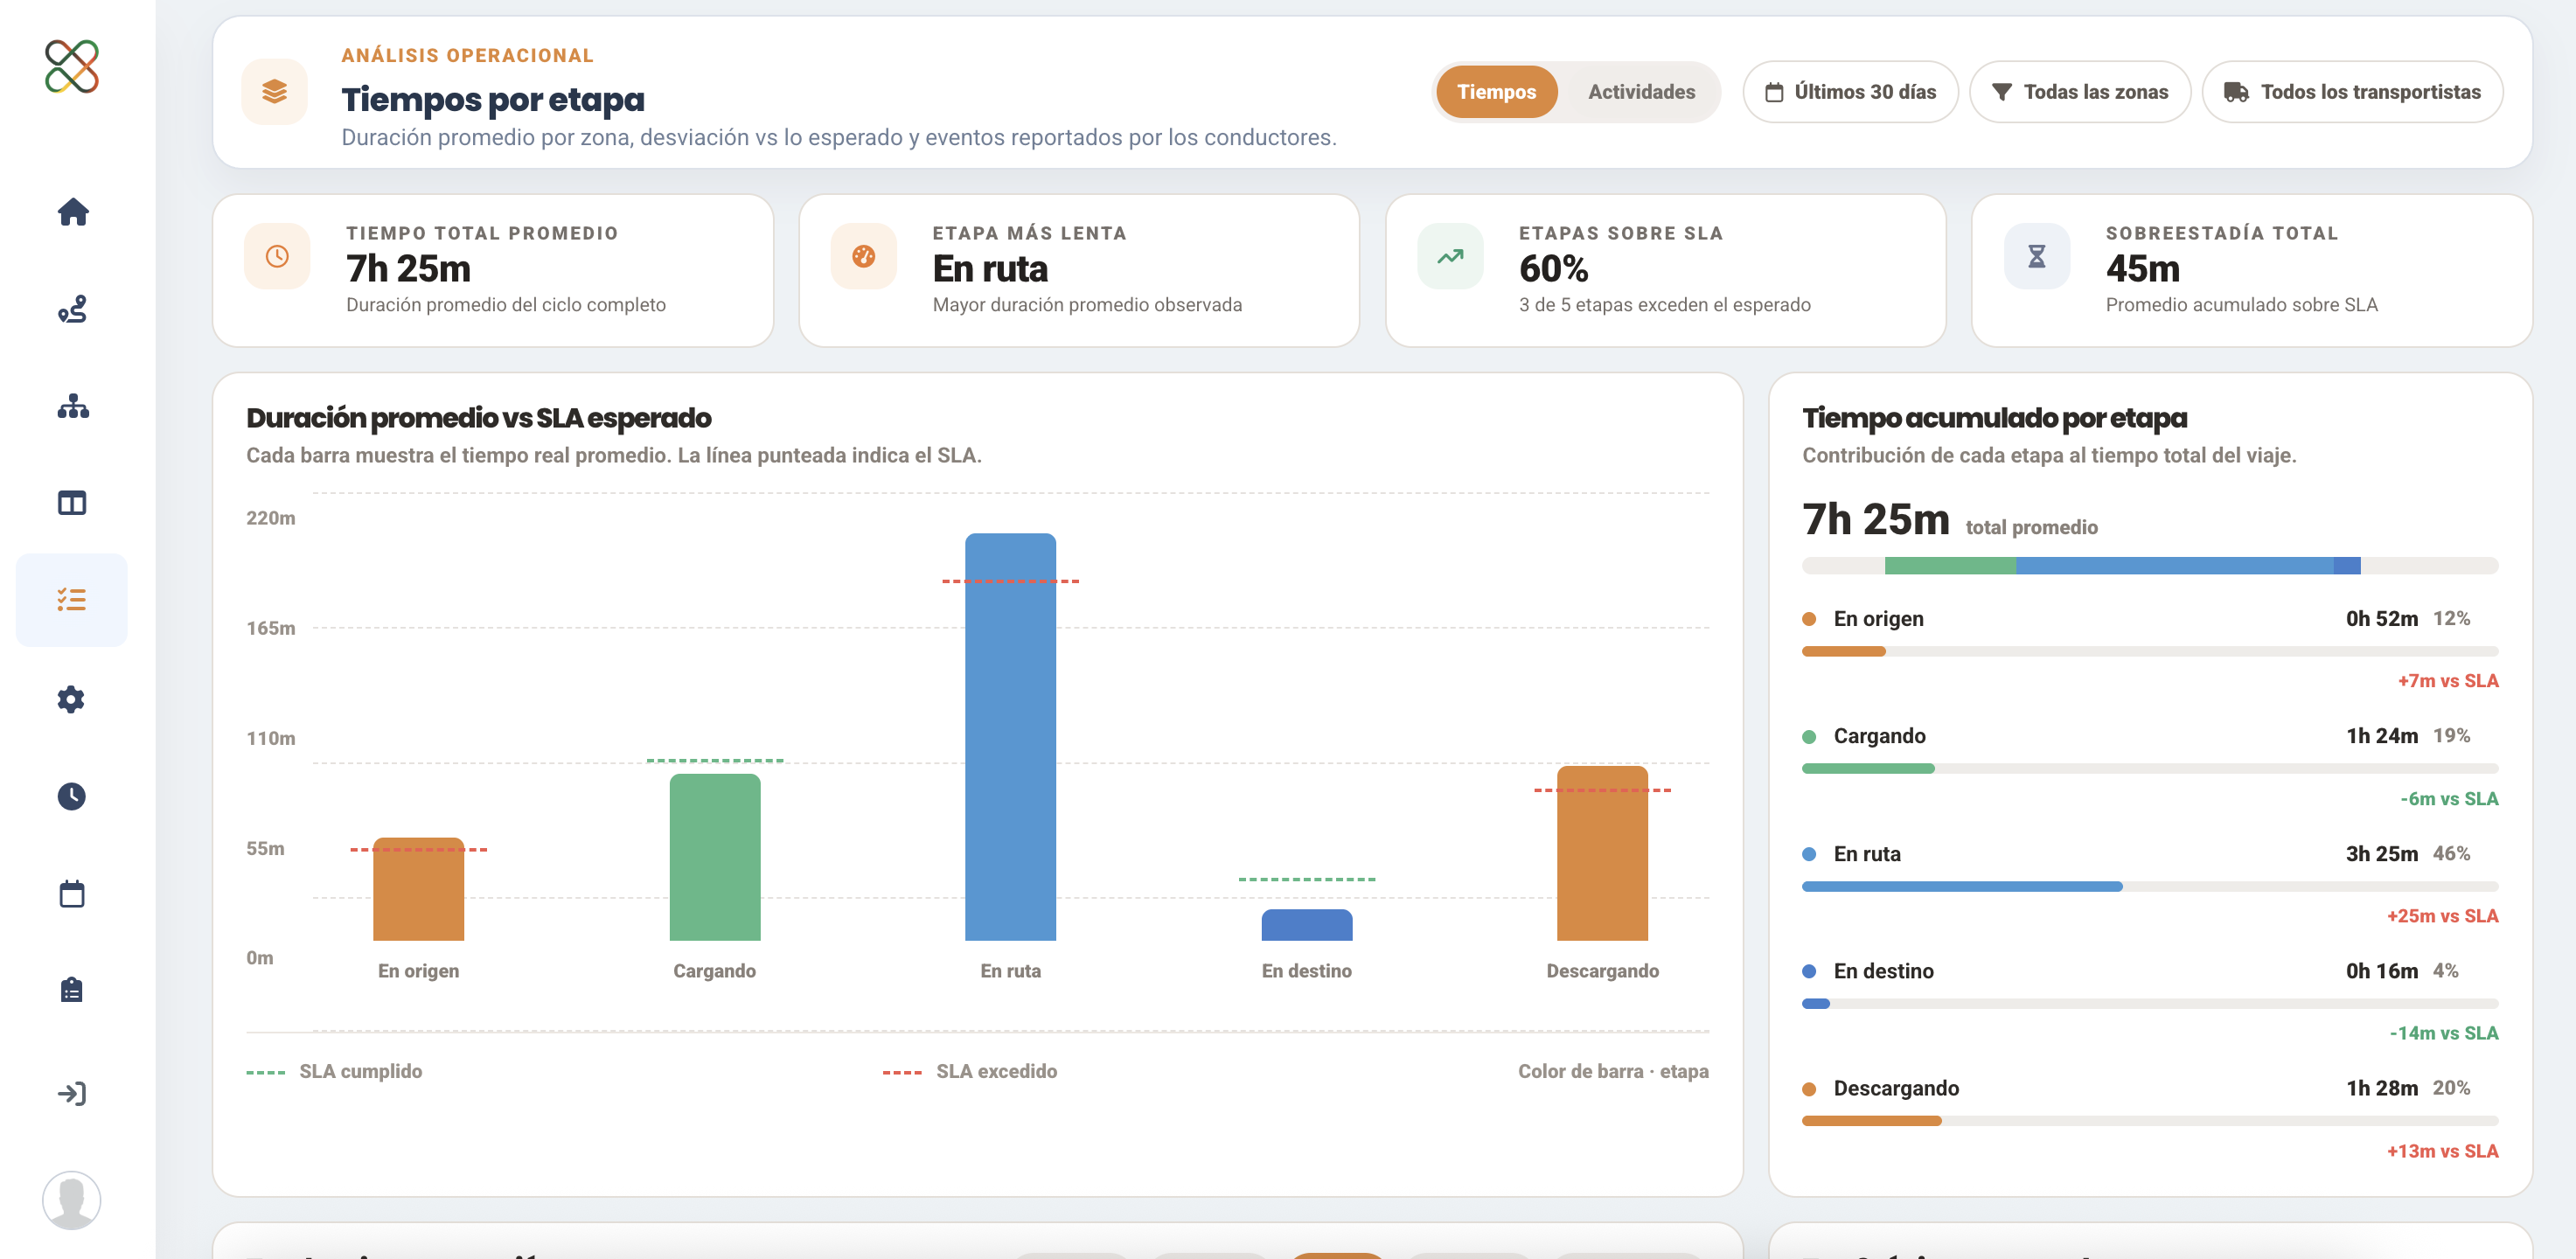Click the '3h 25m' En ruta duration
Screen dimensions: 2576x1259
(2382, 854)
